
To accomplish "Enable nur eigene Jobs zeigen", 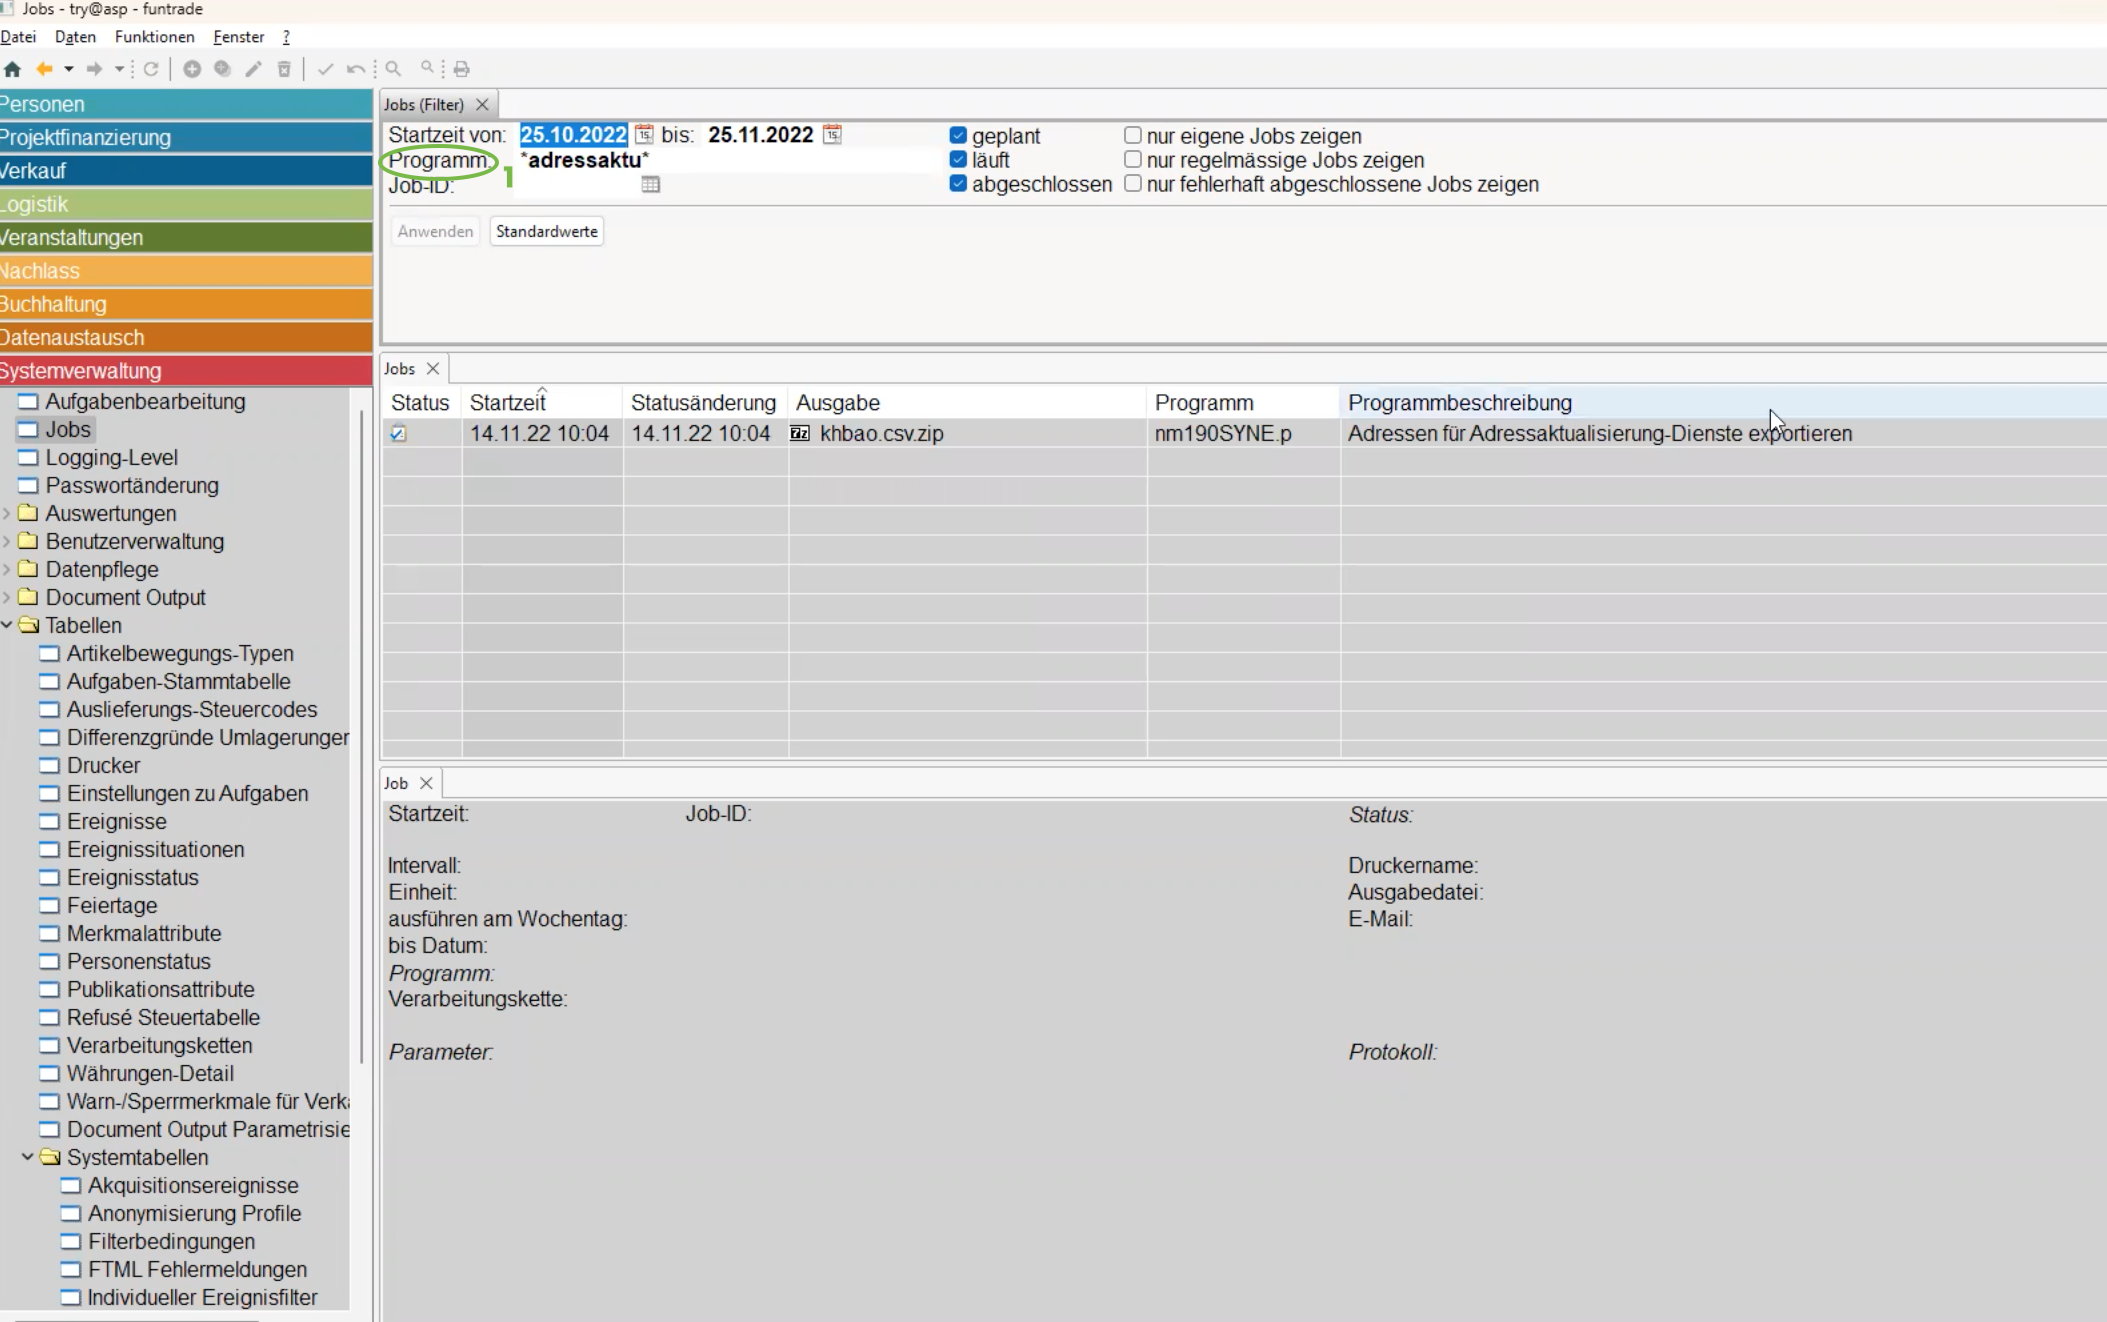I will 1133,136.
